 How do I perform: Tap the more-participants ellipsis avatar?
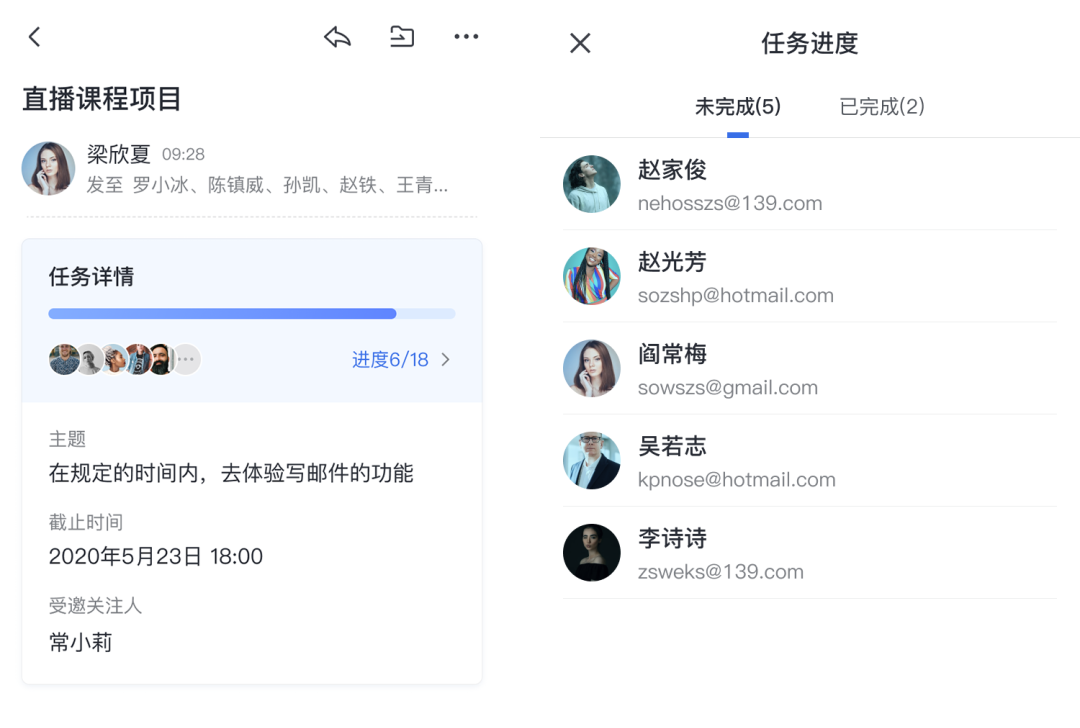[x=186, y=360]
